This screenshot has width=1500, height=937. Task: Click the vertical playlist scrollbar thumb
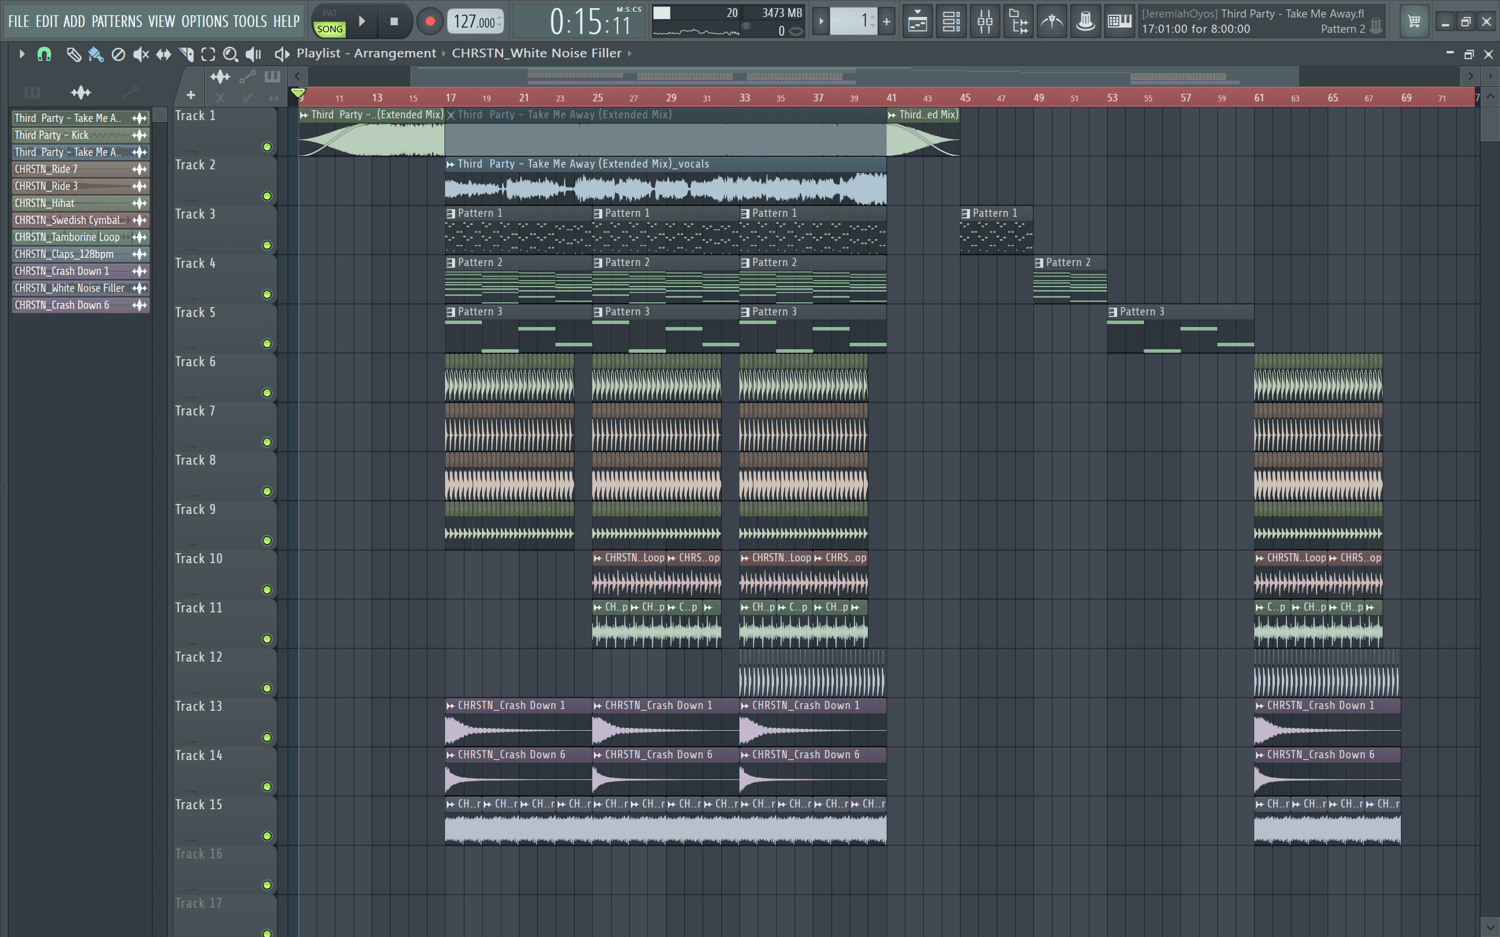tap(1490, 123)
